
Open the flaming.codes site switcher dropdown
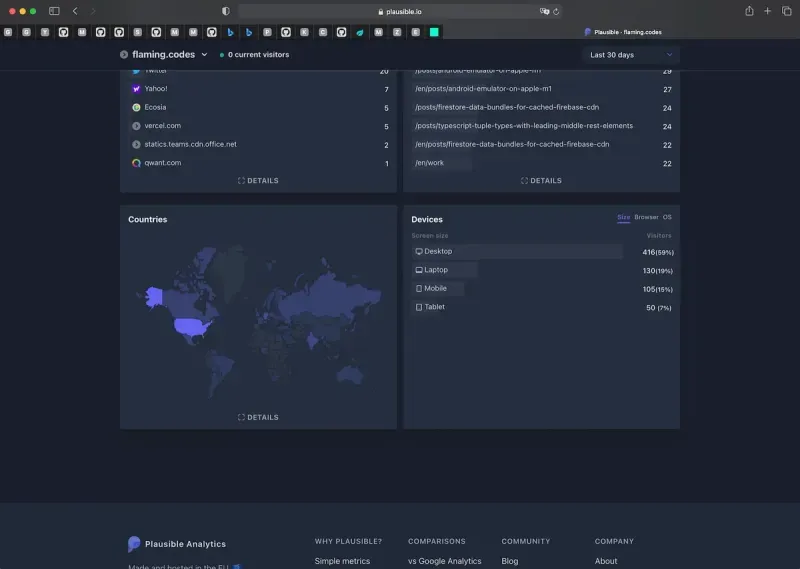click(x=164, y=55)
